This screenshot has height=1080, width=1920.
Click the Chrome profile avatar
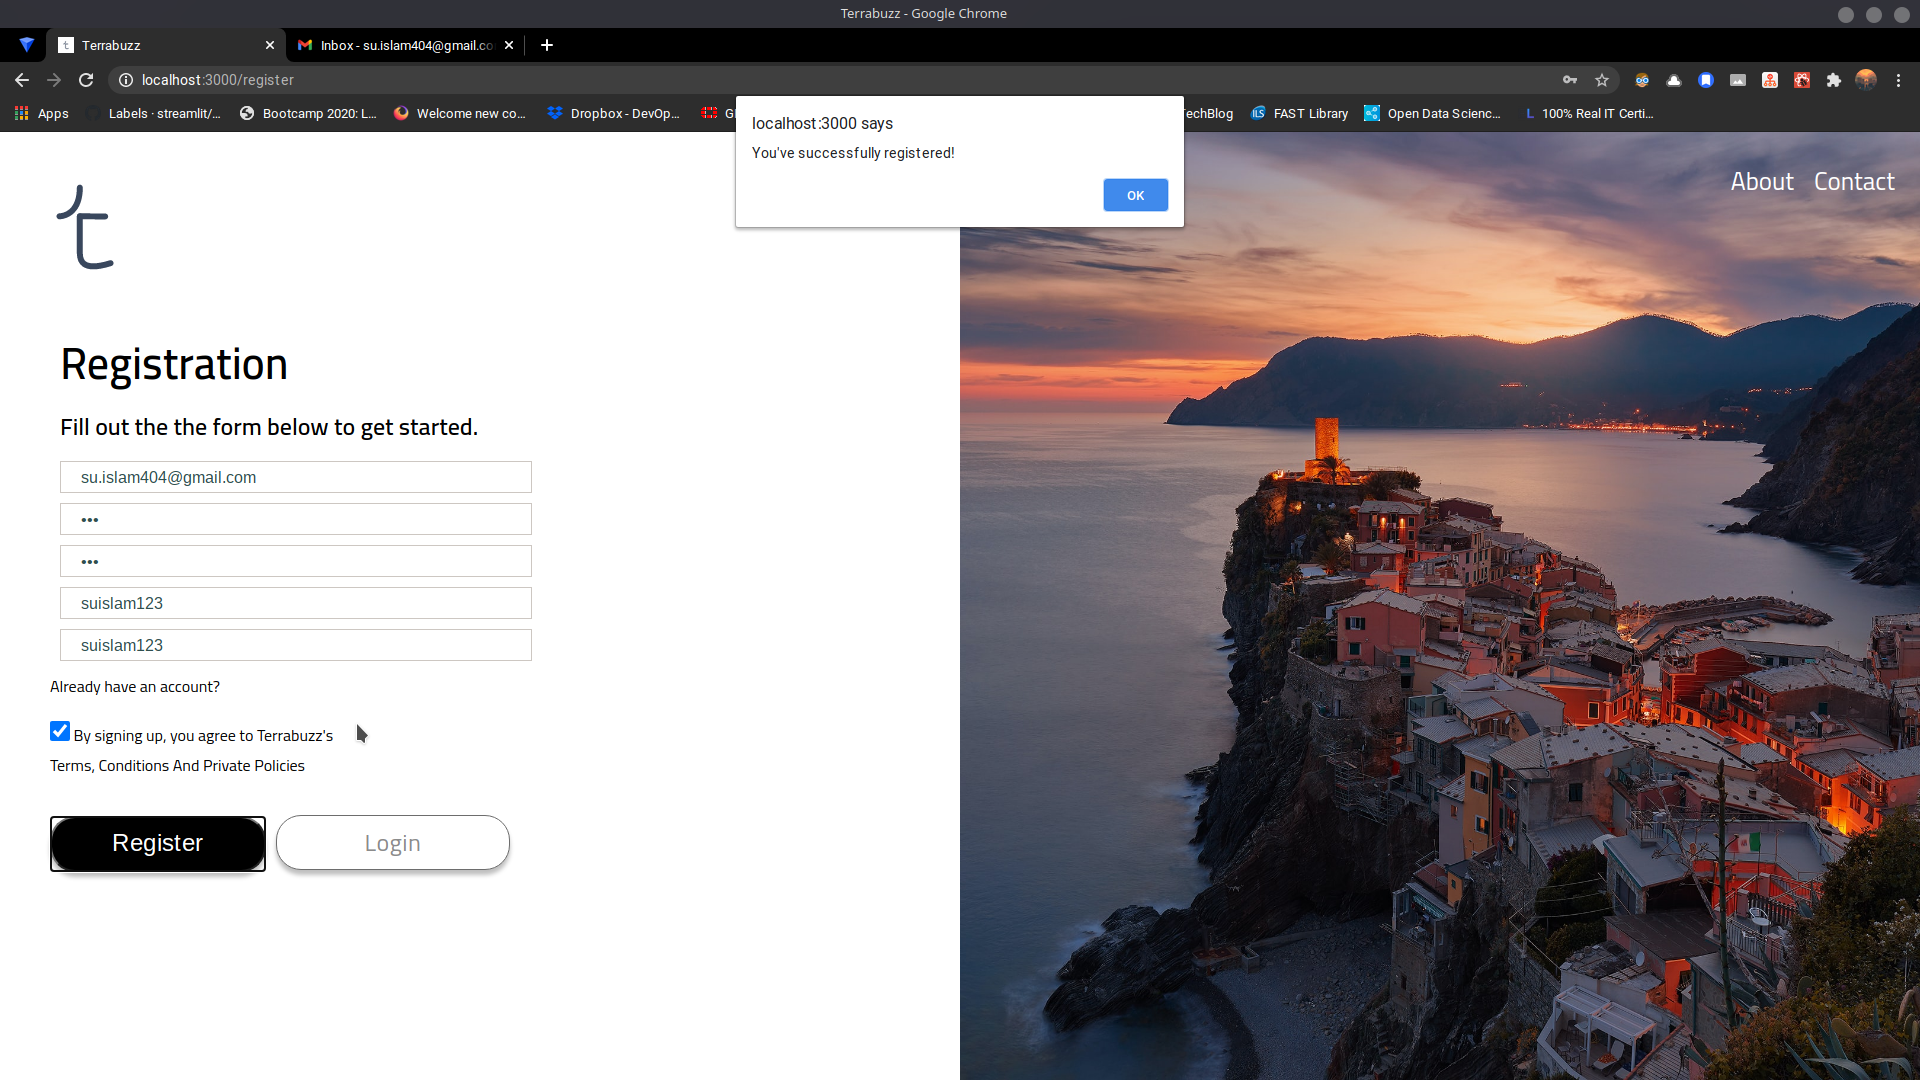click(x=1866, y=80)
